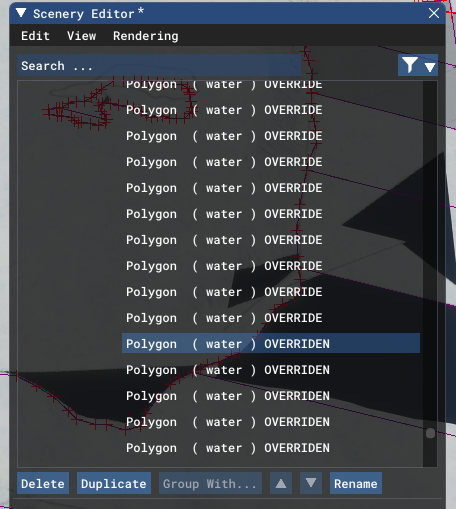This screenshot has height=509, width=456.
Task: Click the funnel filter icon
Action: (x=410, y=65)
